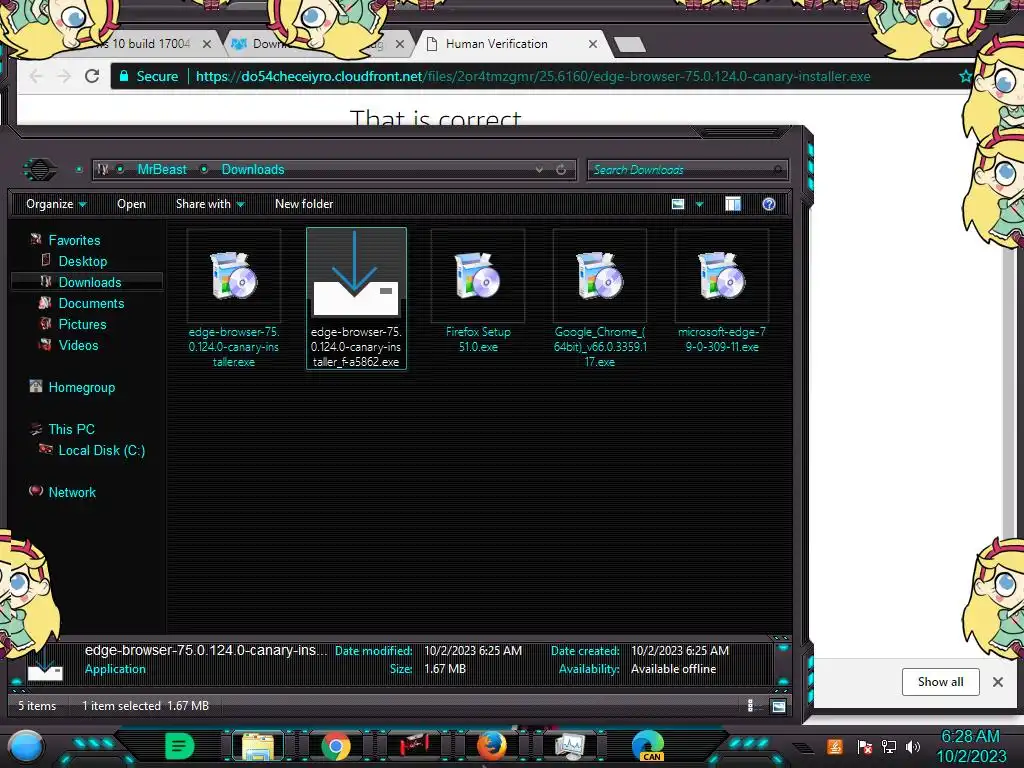Open This PC in the navigation pane
This screenshot has height=768, width=1024.
pyautogui.click(x=71, y=429)
